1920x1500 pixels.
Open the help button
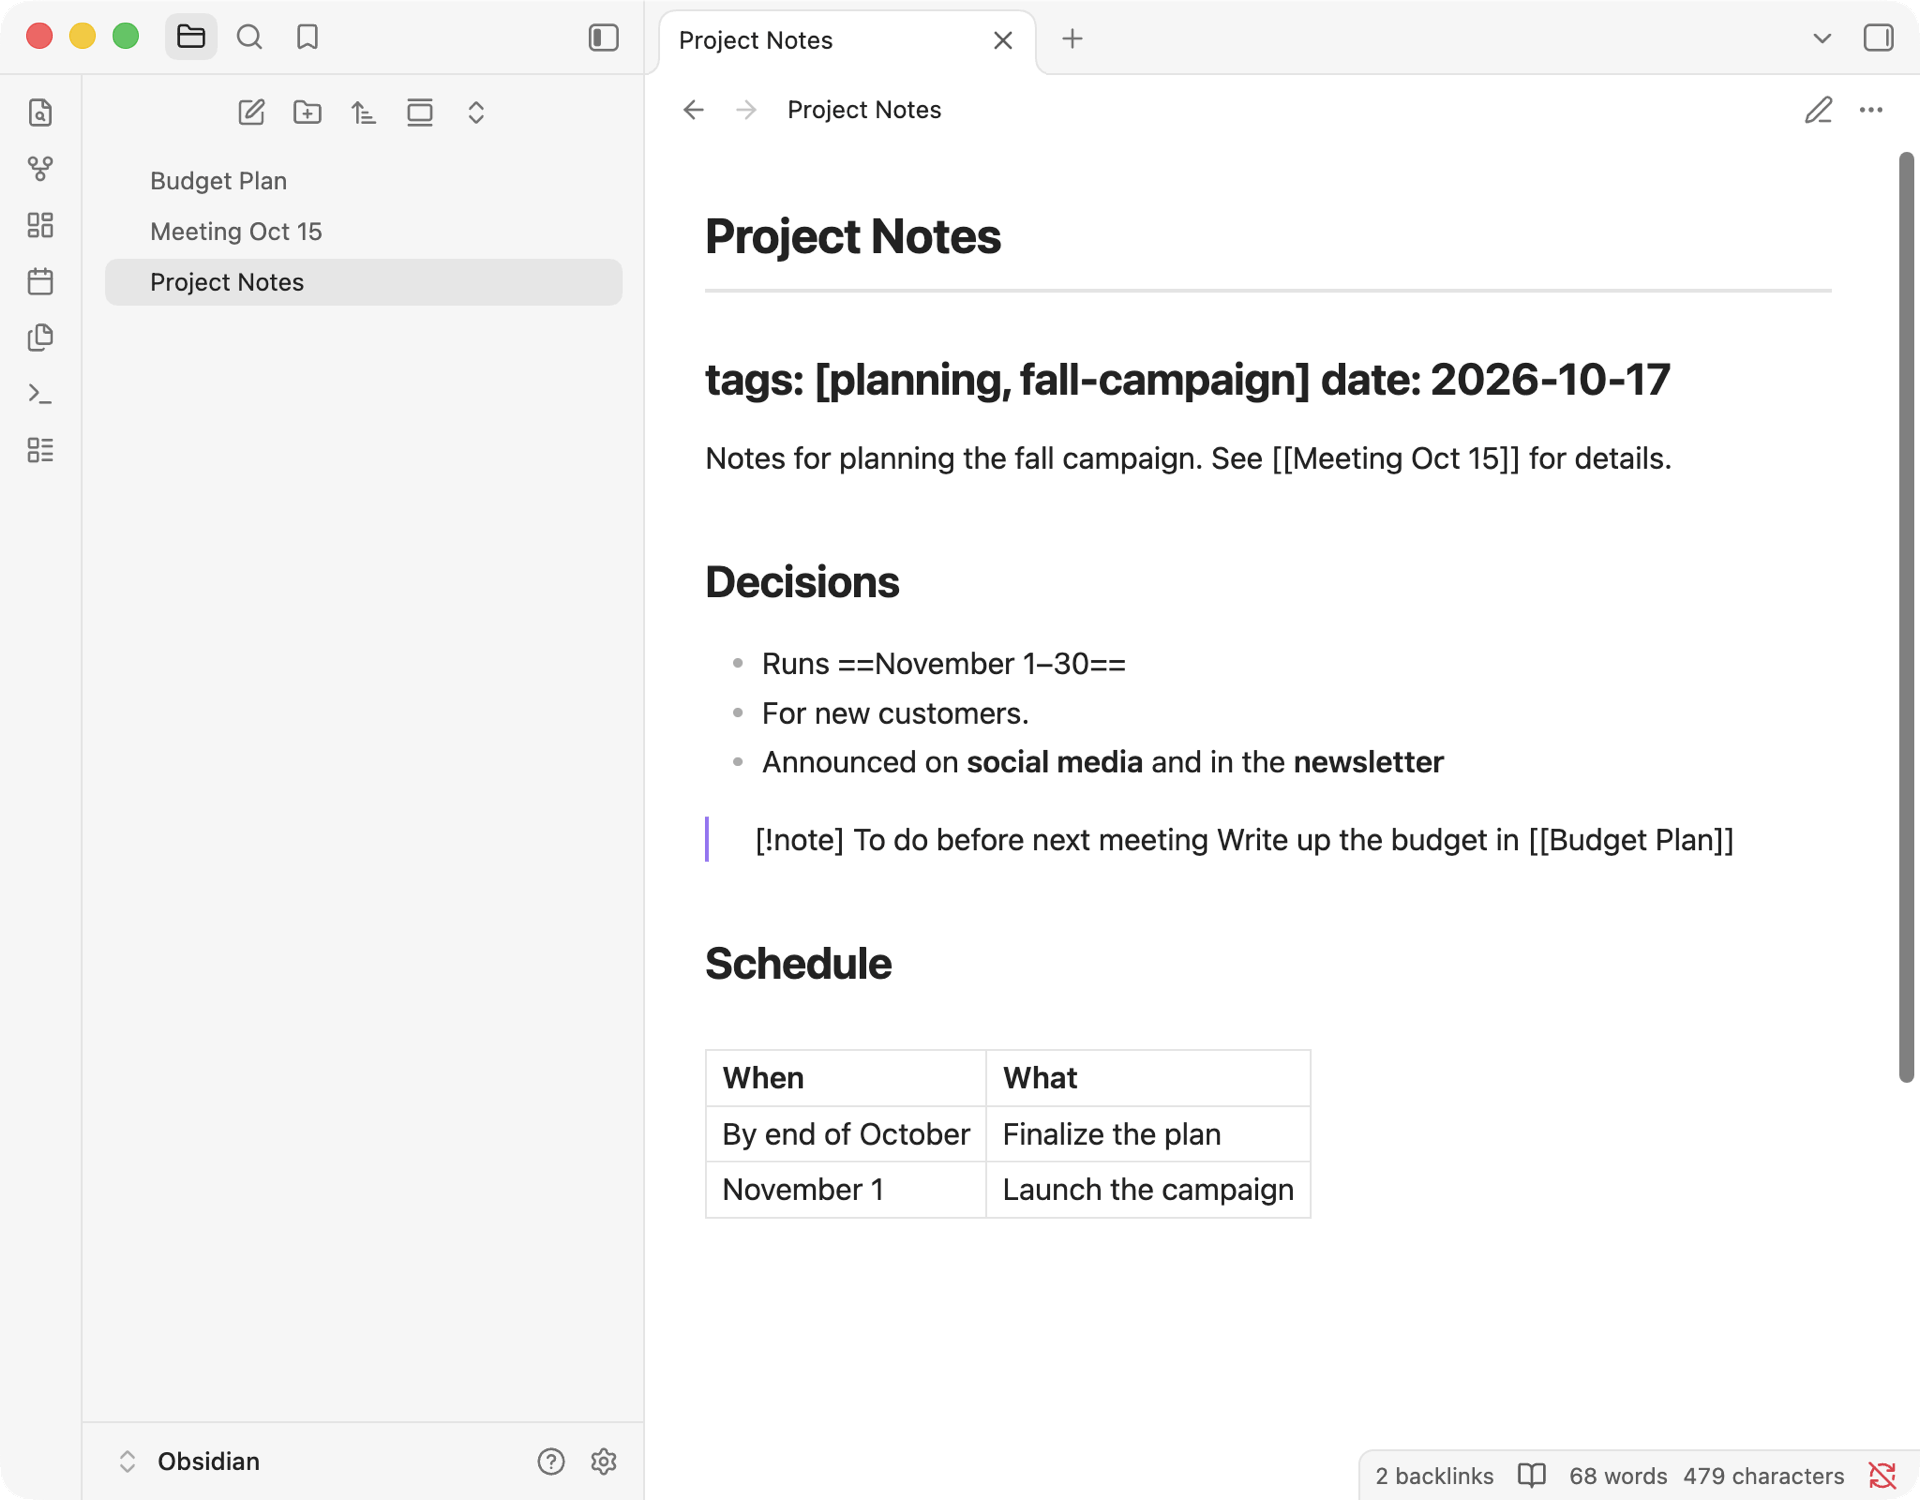tap(551, 1461)
